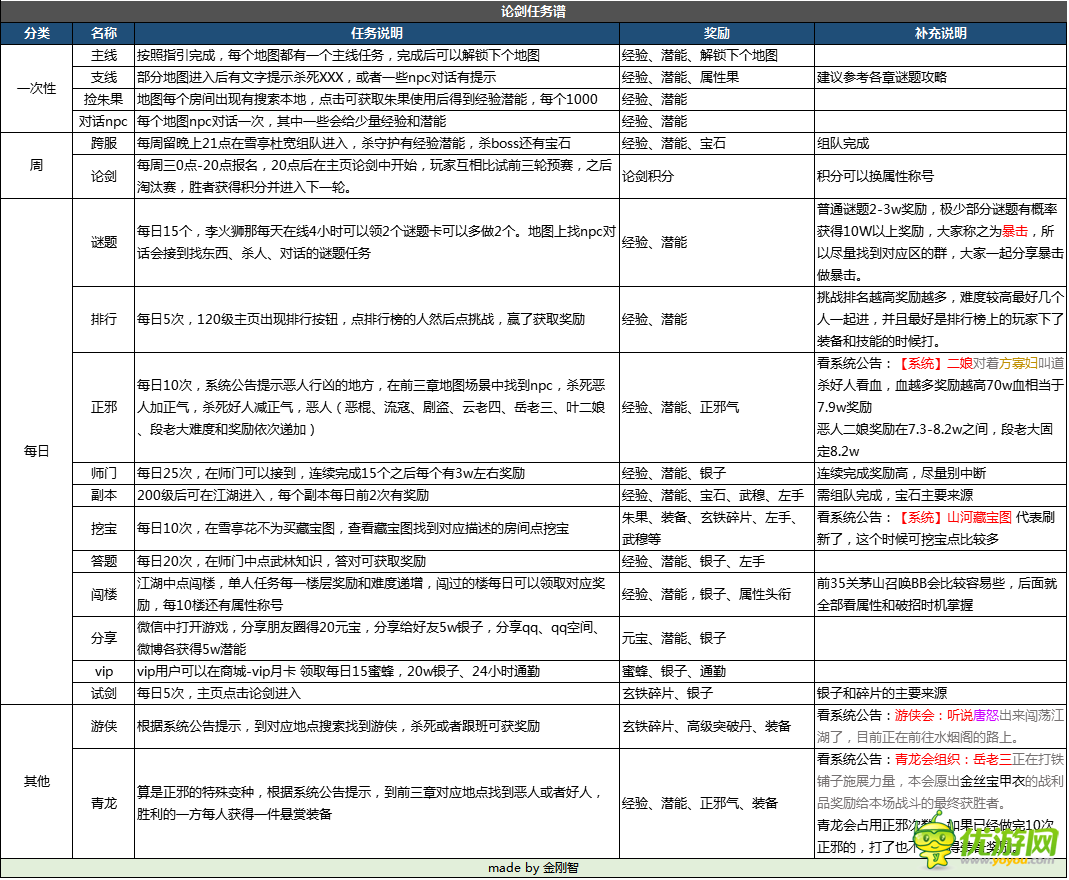Viewport: 1069px width, 880px height.
Task: Click the 名称 column header
Action: [103, 32]
